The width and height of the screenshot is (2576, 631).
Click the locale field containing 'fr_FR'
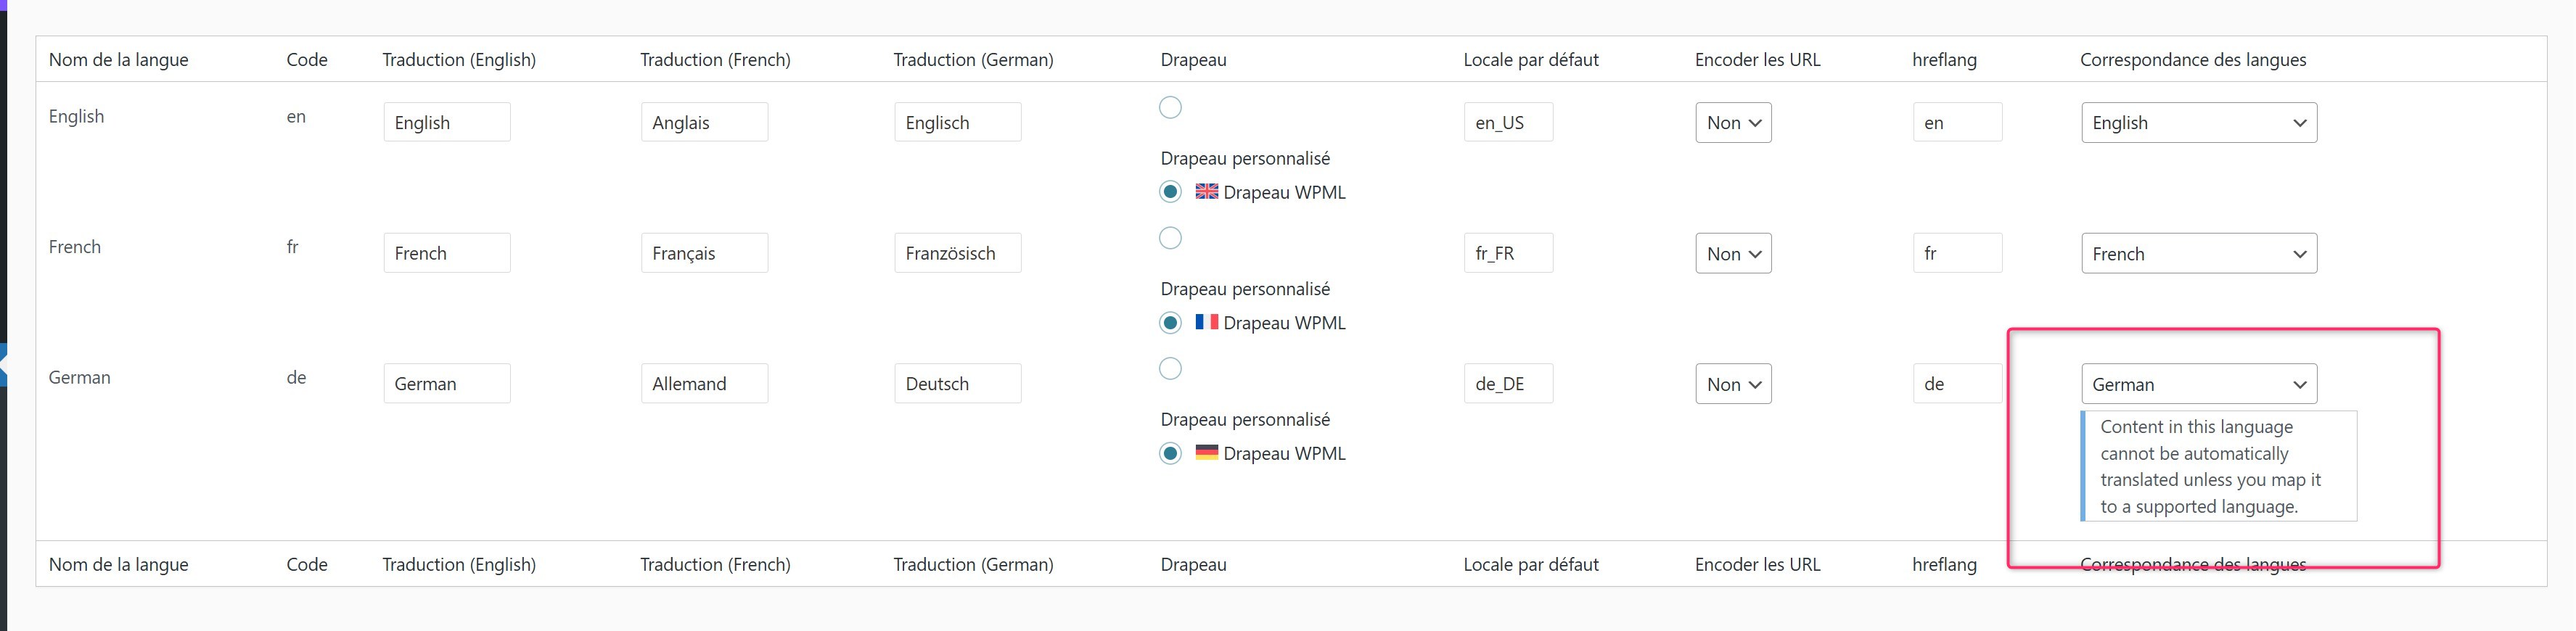(x=1508, y=253)
